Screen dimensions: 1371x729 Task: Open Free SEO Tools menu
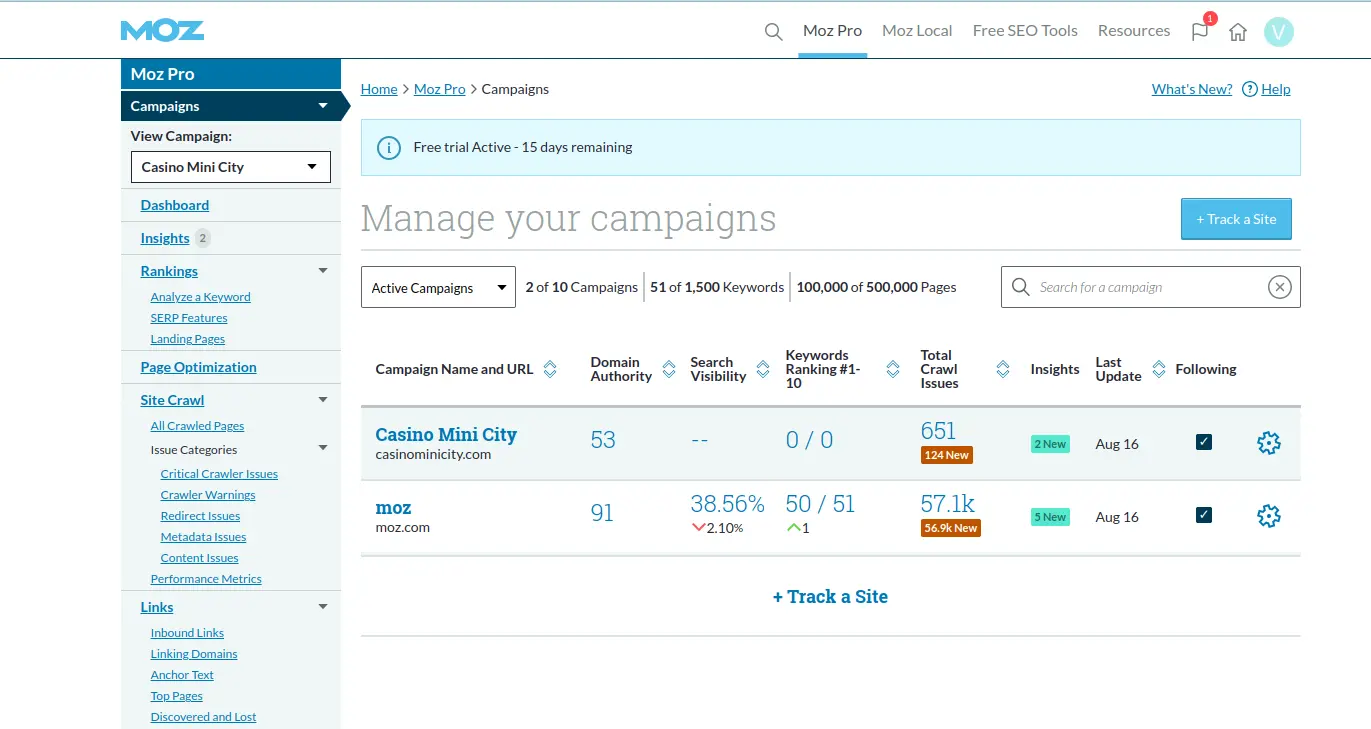coord(1025,31)
